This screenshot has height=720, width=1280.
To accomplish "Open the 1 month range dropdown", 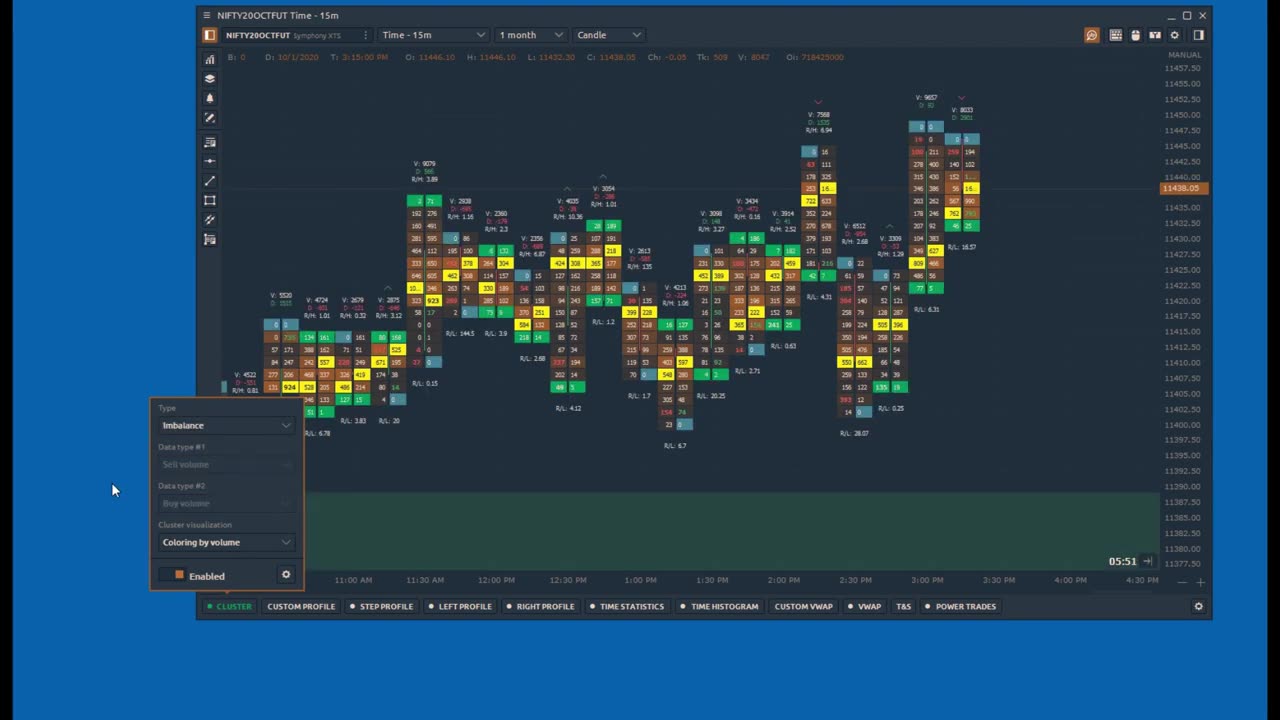I will tap(531, 35).
